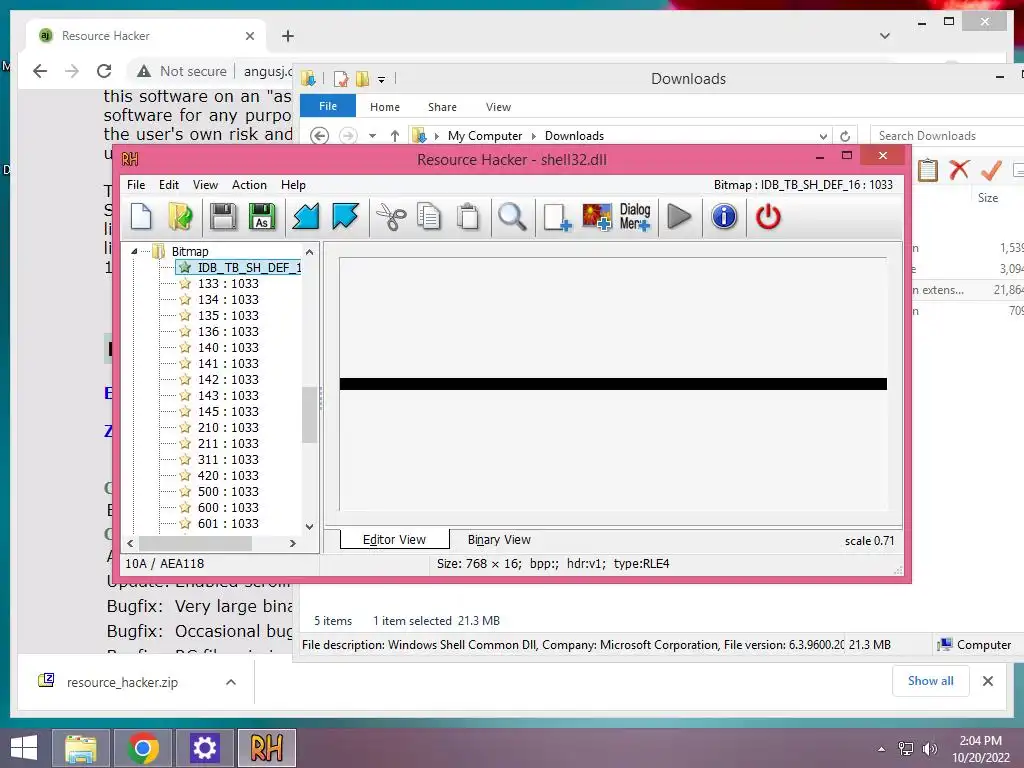Open the View ribbon tab in Downloads
1024x768 pixels.
pos(498,107)
